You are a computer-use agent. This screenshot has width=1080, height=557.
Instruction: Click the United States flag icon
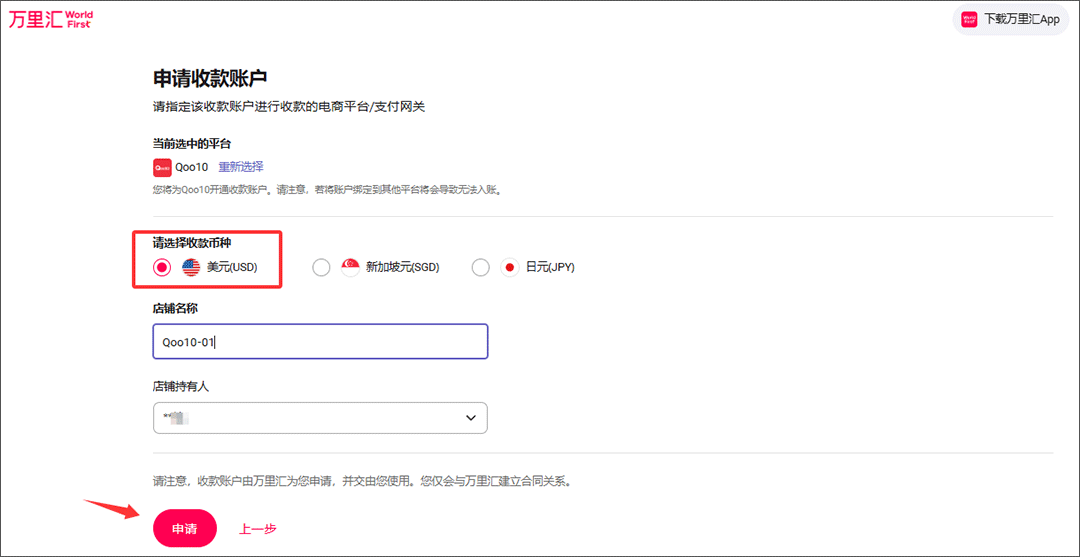pyautogui.click(x=191, y=267)
